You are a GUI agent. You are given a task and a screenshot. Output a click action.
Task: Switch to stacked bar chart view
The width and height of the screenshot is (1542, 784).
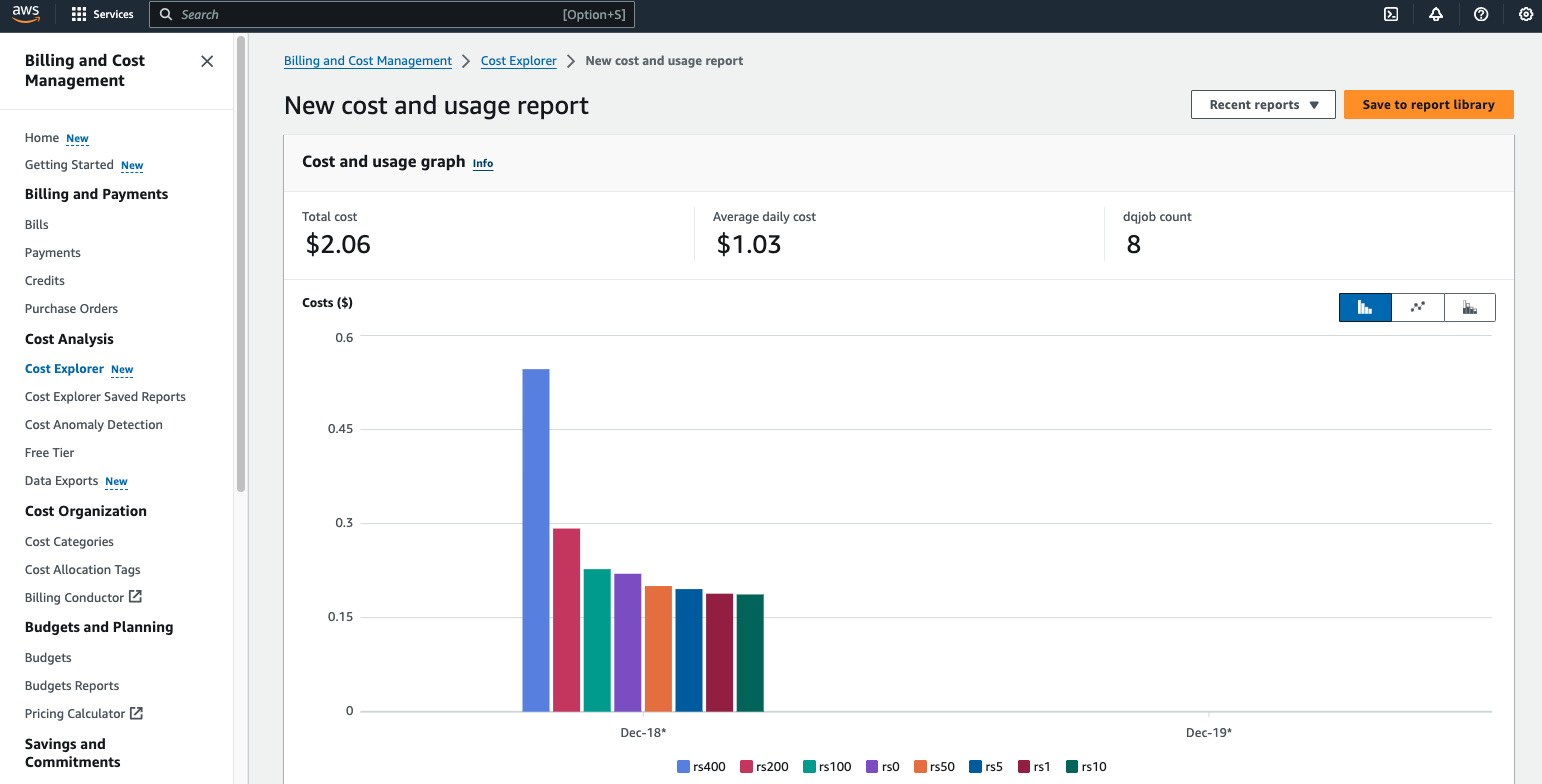[x=1470, y=307]
